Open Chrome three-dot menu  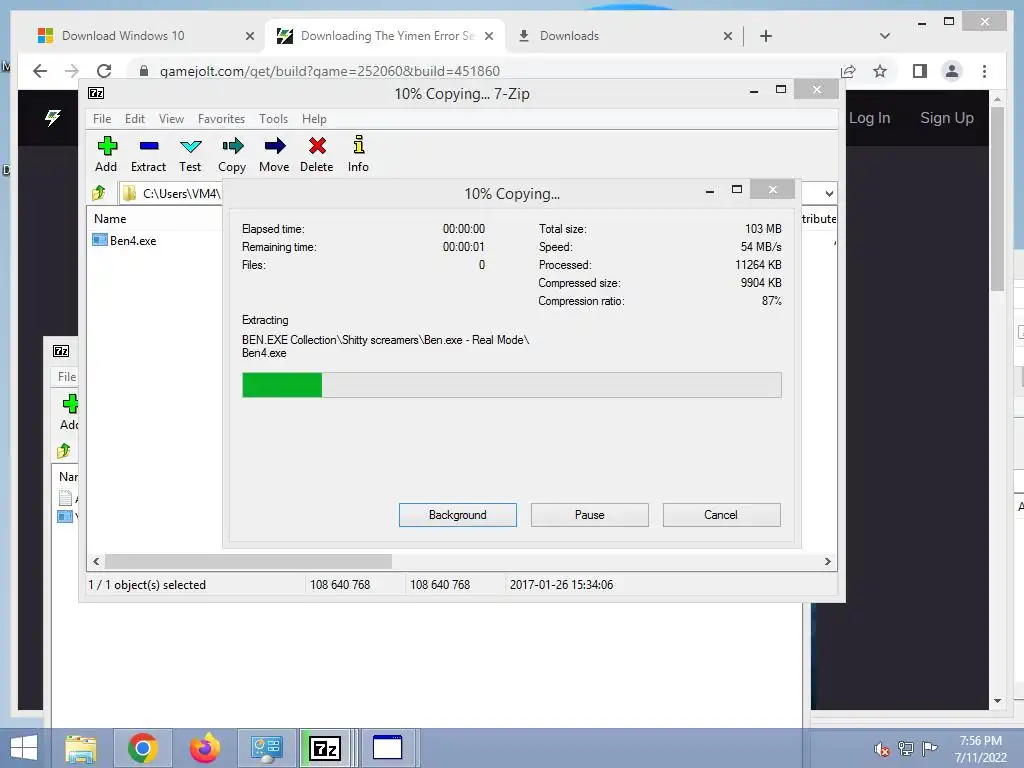(984, 71)
